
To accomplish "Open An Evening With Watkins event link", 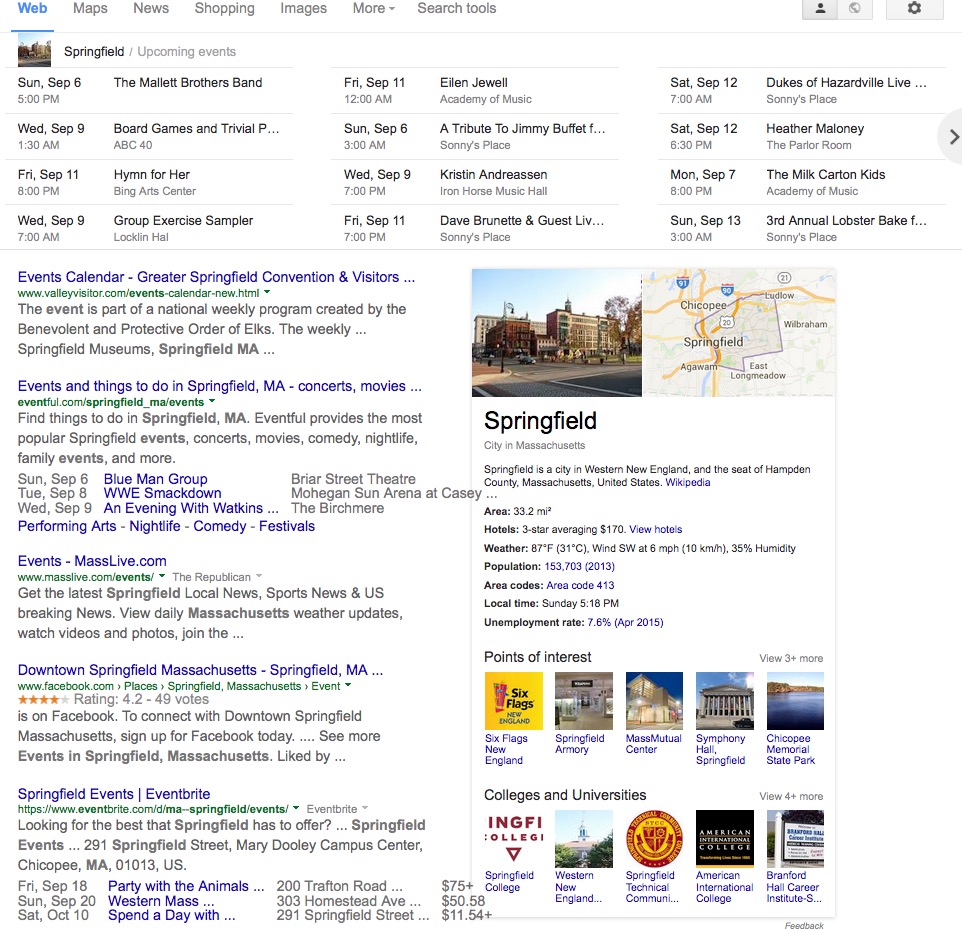I will pos(191,508).
